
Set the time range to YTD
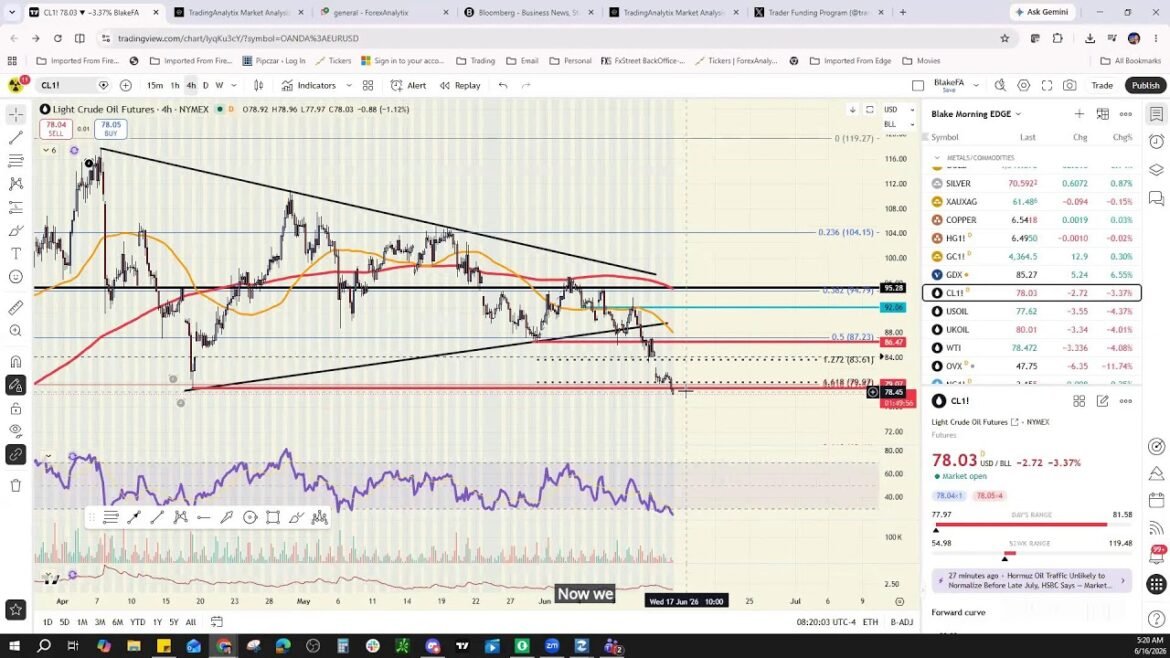[x=137, y=621]
